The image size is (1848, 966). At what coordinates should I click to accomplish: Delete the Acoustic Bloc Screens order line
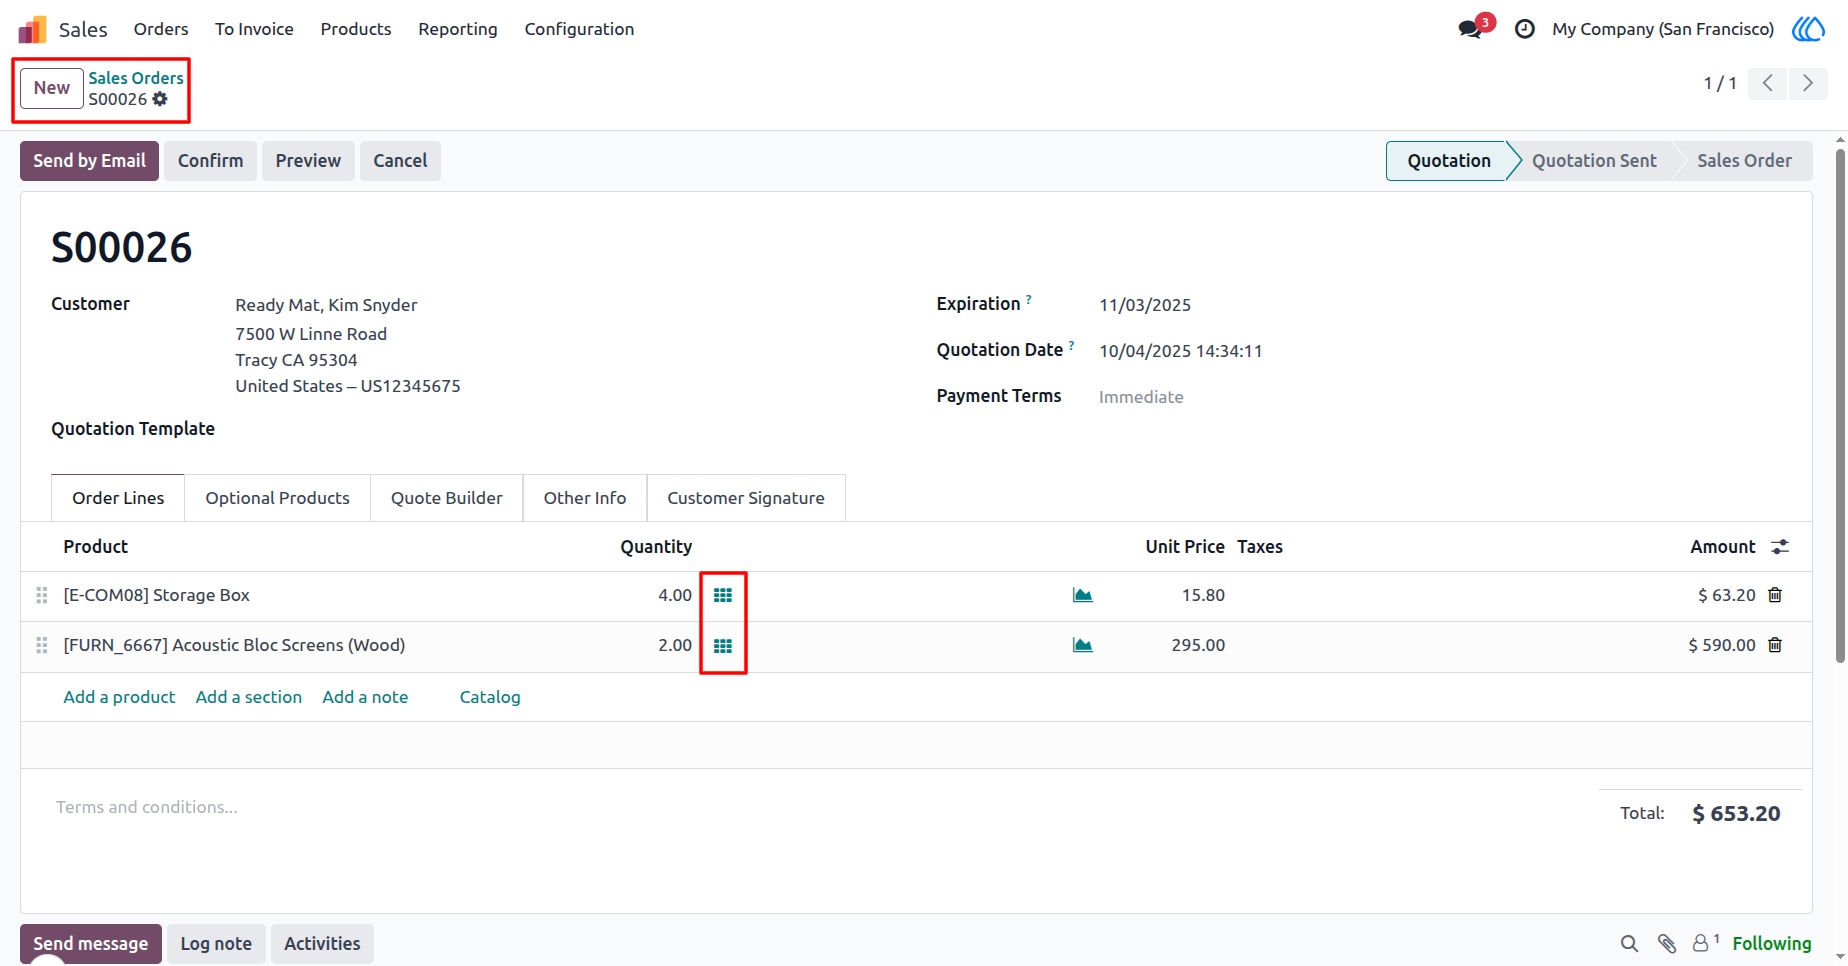click(x=1775, y=645)
